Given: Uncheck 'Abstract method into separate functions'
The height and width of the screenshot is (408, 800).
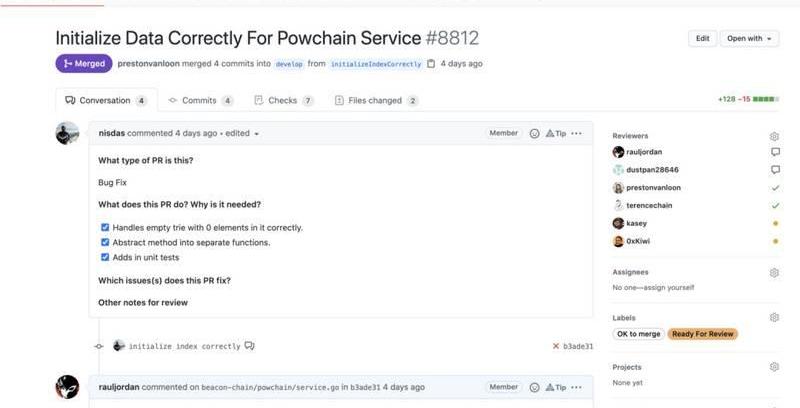Looking at the screenshot, I should pyautogui.click(x=105, y=242).
